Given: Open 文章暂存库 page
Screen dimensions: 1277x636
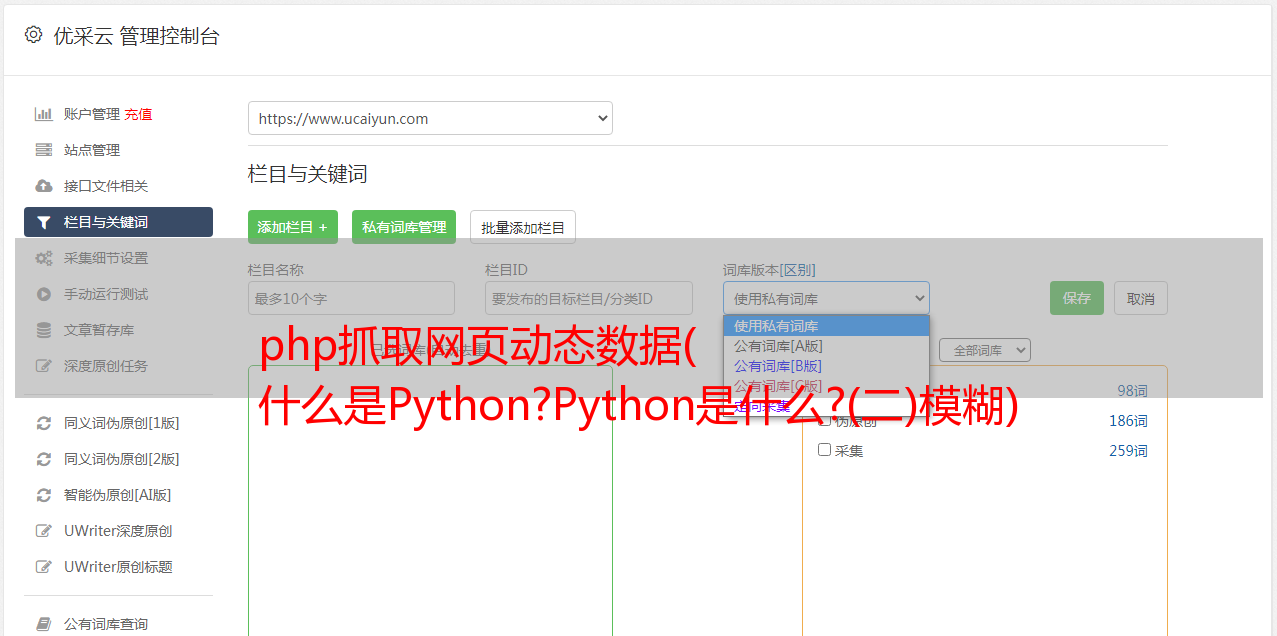Looking at the screenshot, I should [x=99, y=330].
